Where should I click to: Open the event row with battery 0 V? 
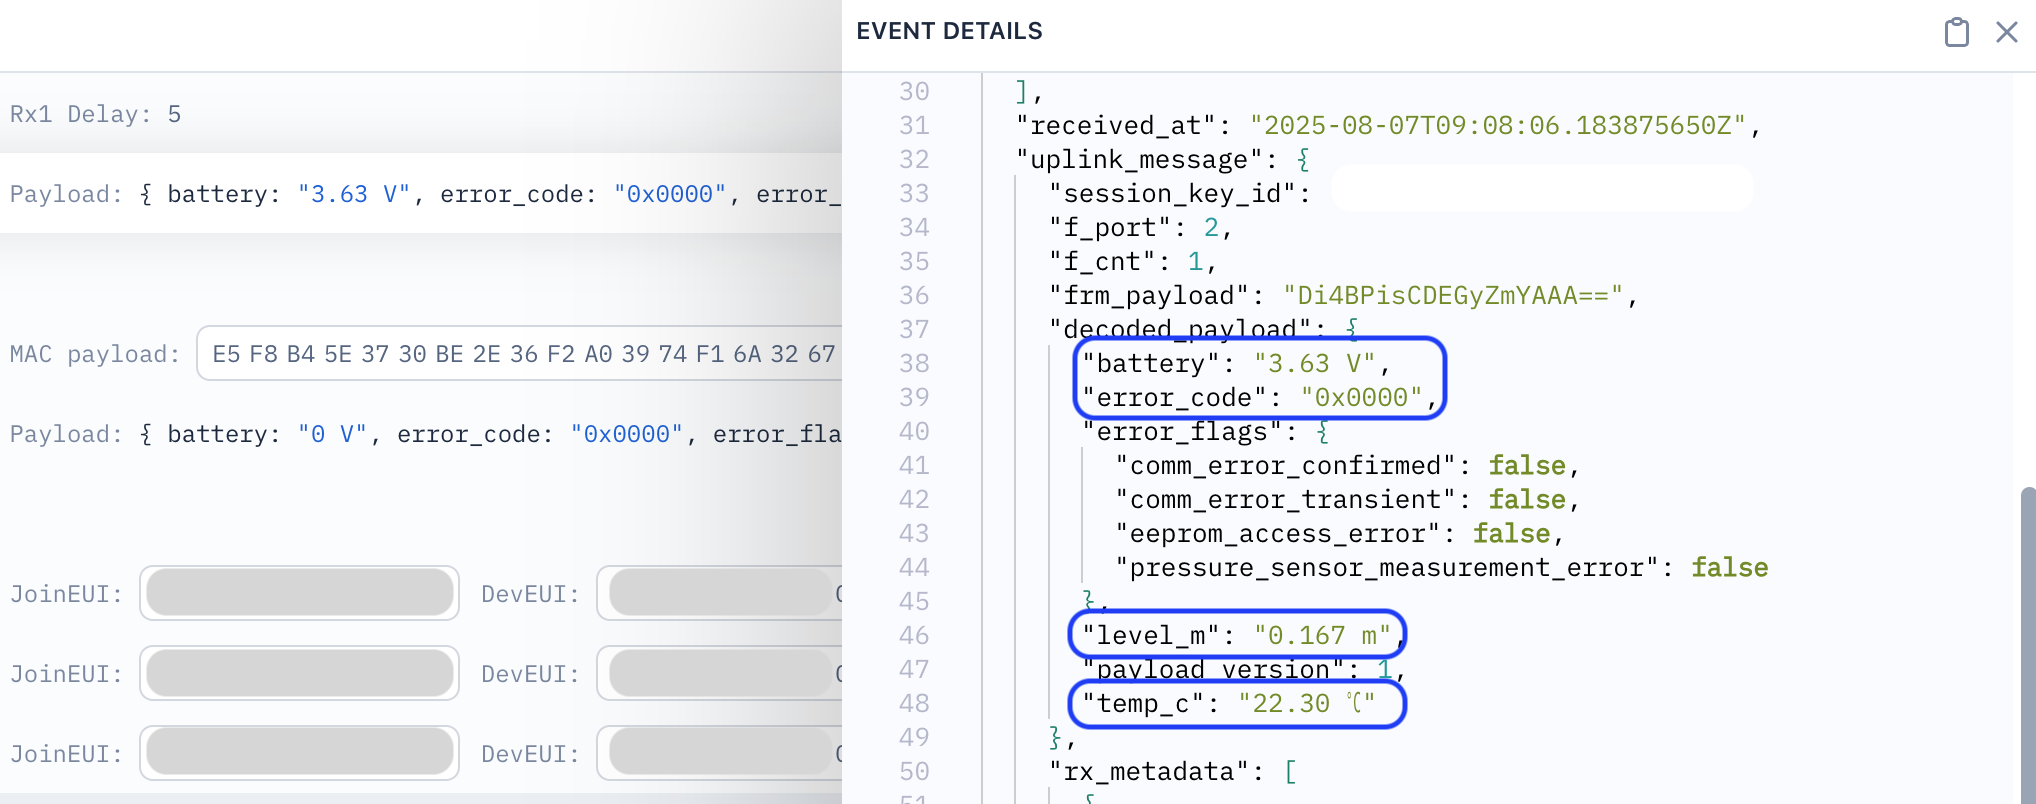coord(420,434)
